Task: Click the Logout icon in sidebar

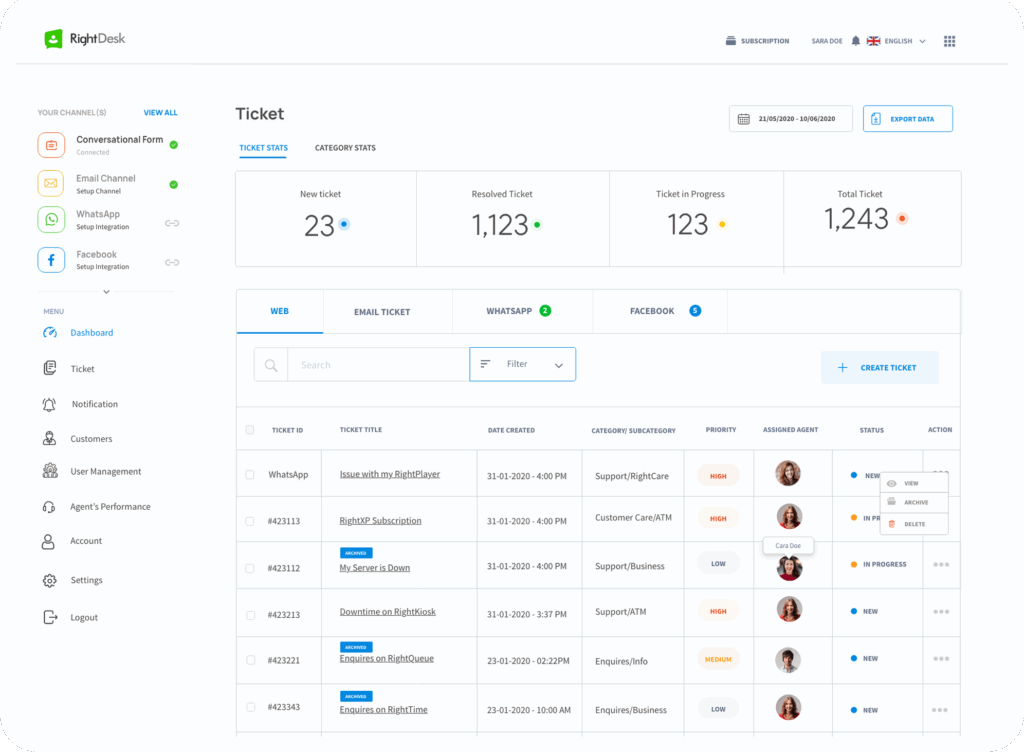Action: 49,618
